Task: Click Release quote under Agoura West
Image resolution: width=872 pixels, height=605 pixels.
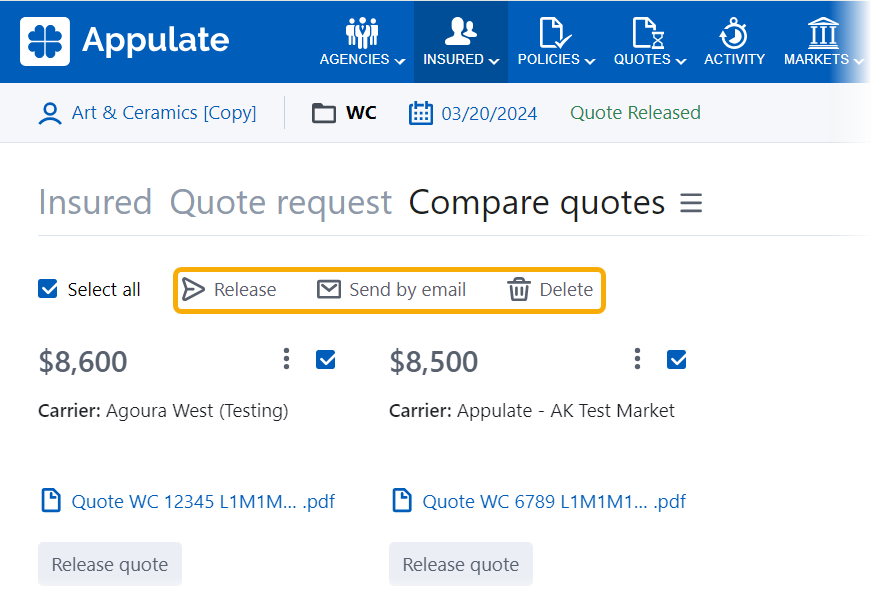Action: (x=110, y=564)
